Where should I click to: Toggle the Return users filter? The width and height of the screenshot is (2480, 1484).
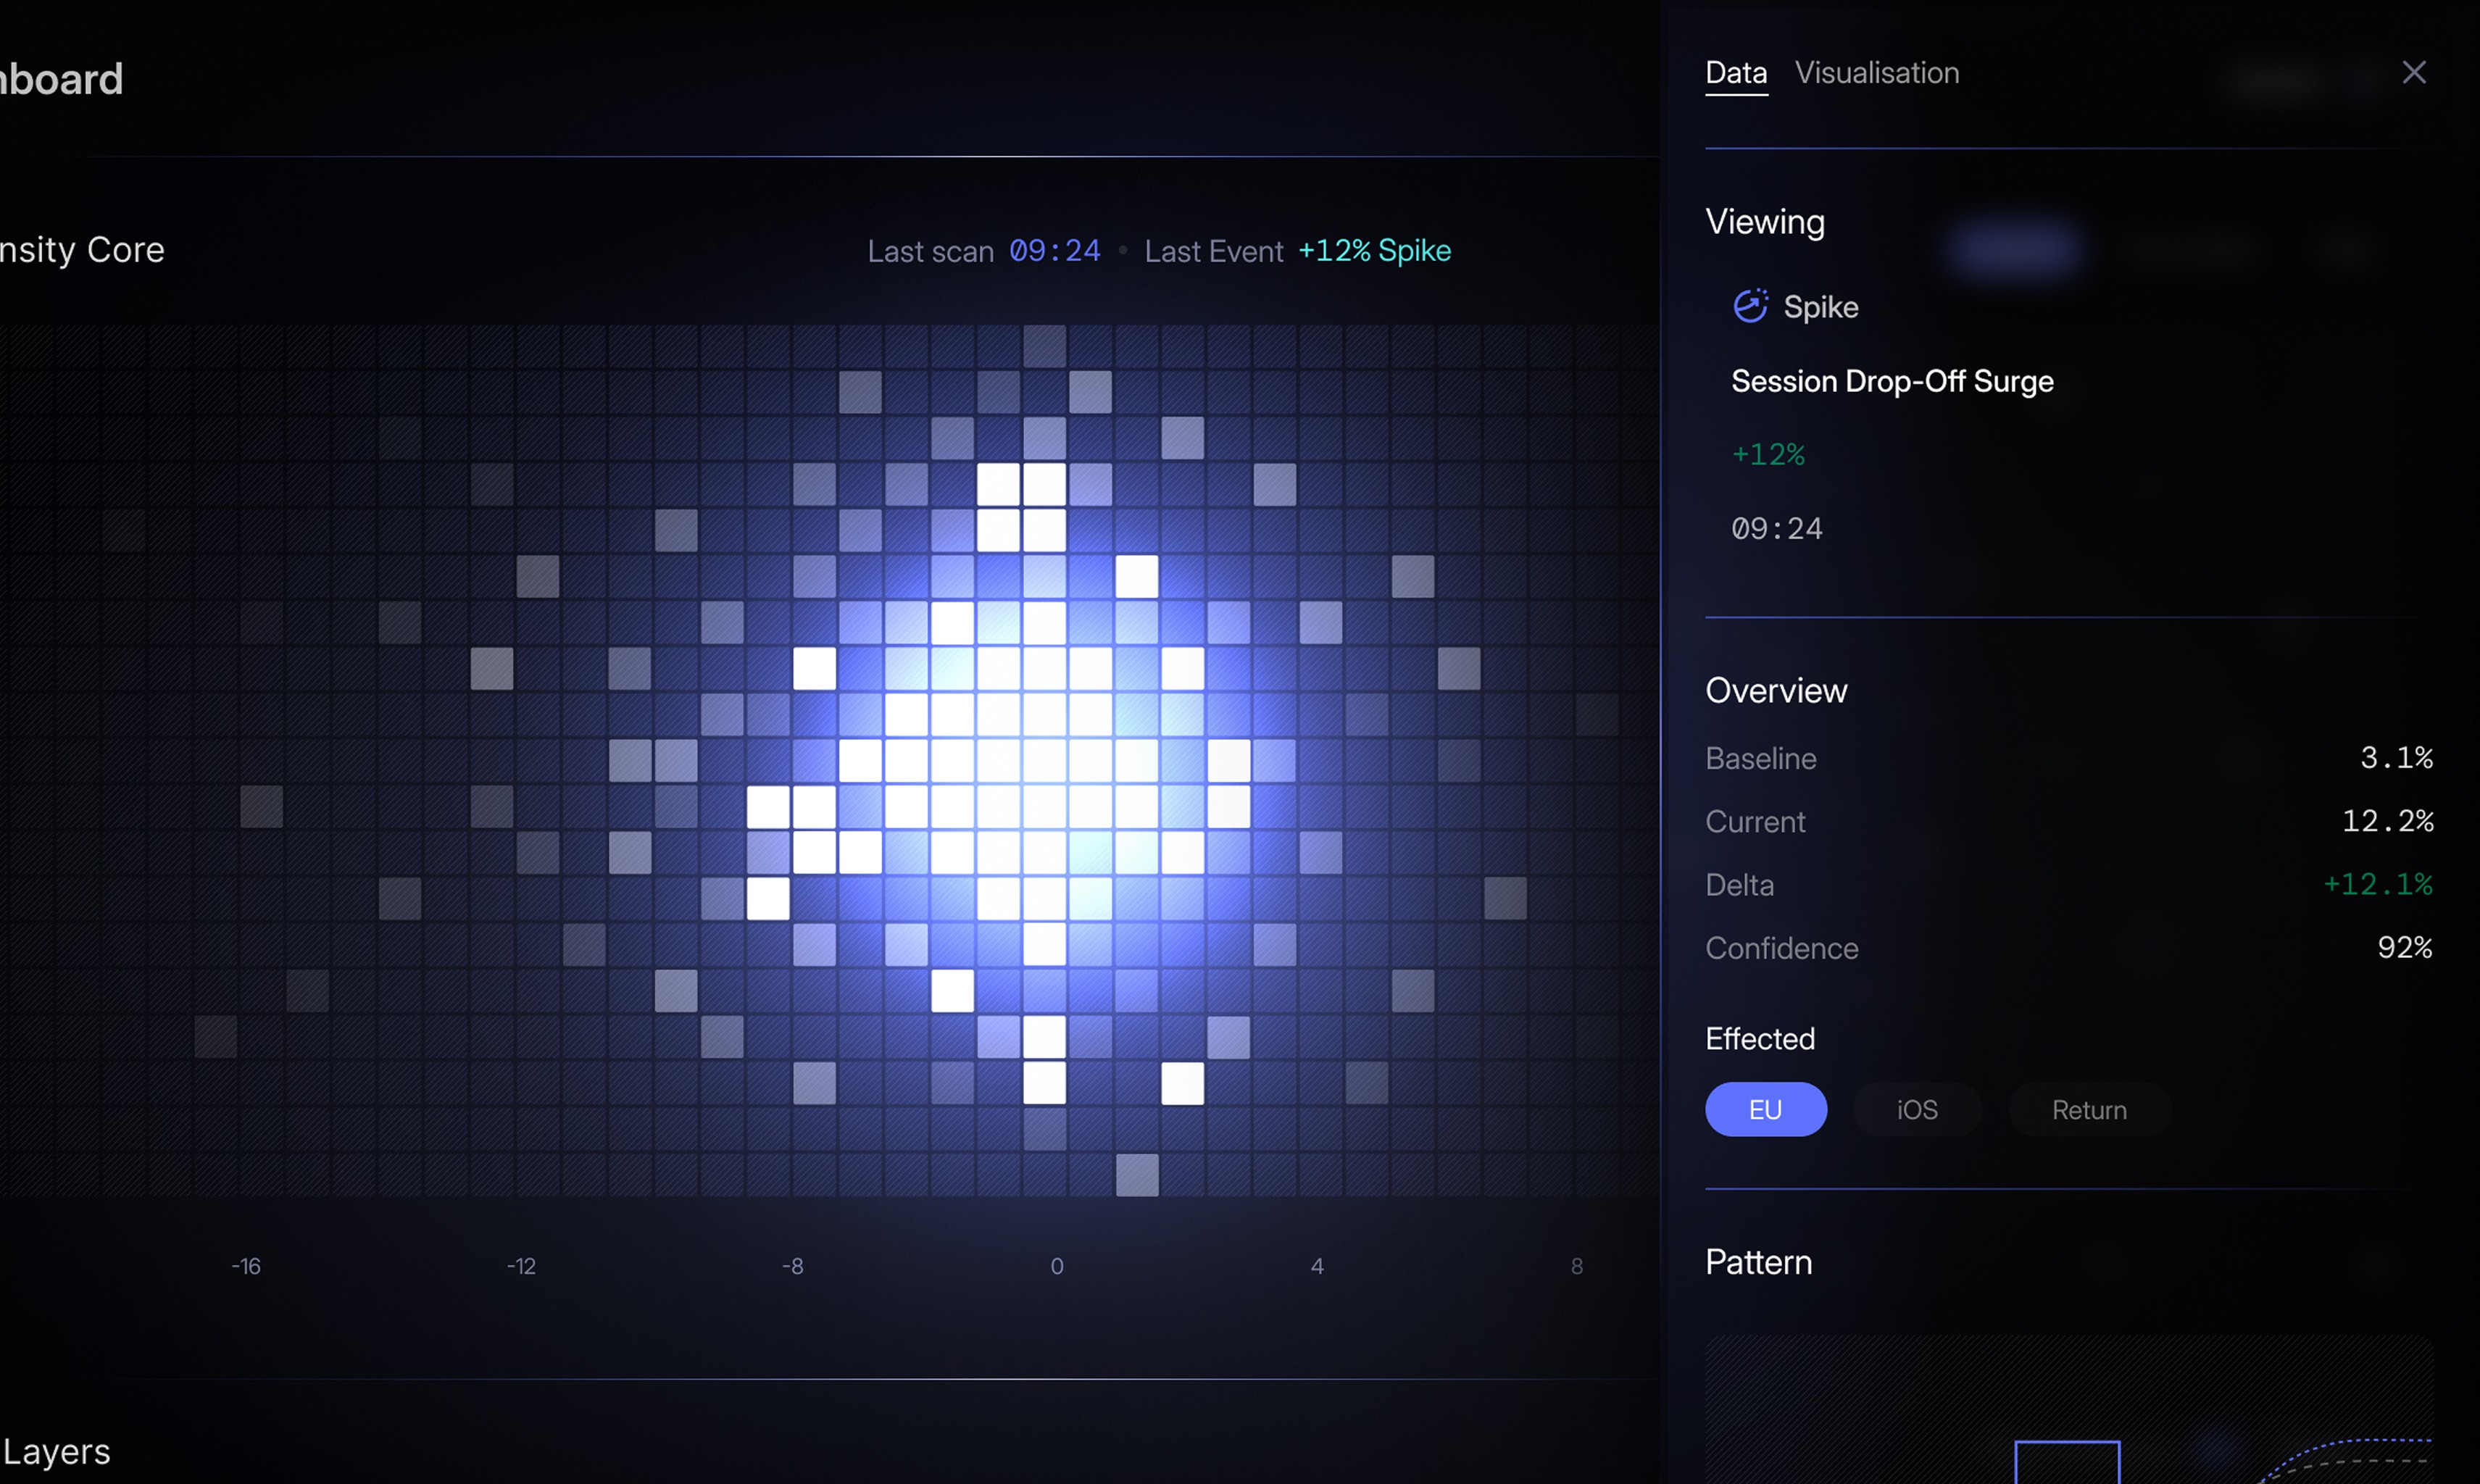pyautogui.click(x=2090, y=1109)
